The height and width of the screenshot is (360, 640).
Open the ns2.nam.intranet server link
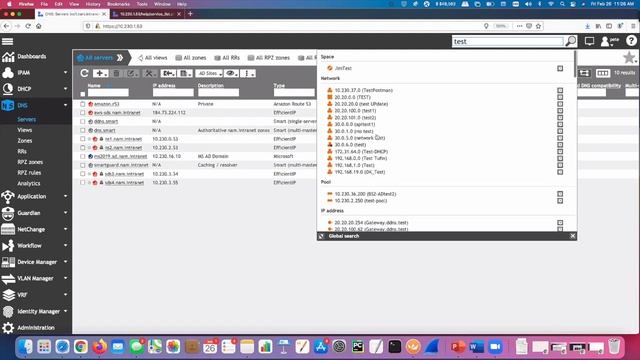click(x=123, y=148)
